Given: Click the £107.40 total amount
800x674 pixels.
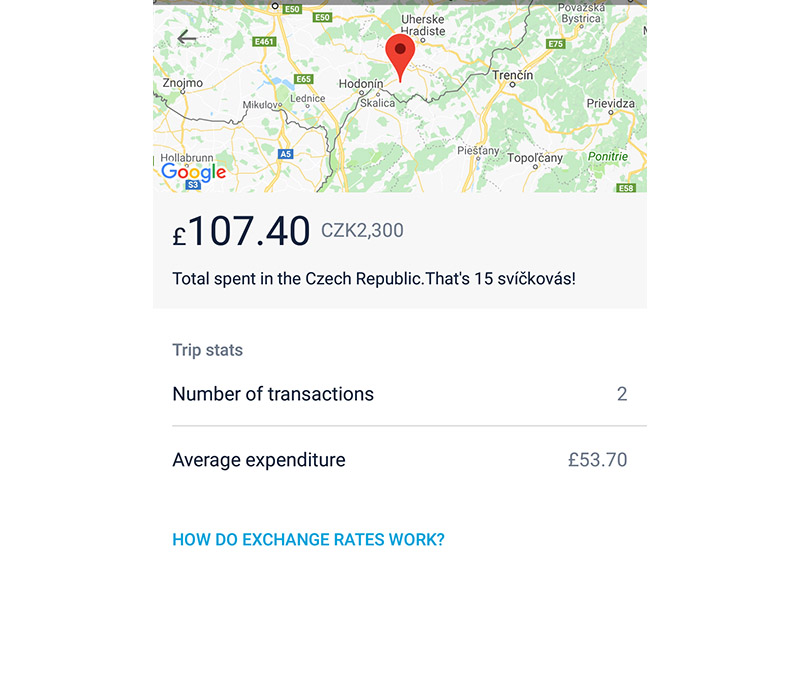Looking at the screenshot, I should [x=240, y=231].
